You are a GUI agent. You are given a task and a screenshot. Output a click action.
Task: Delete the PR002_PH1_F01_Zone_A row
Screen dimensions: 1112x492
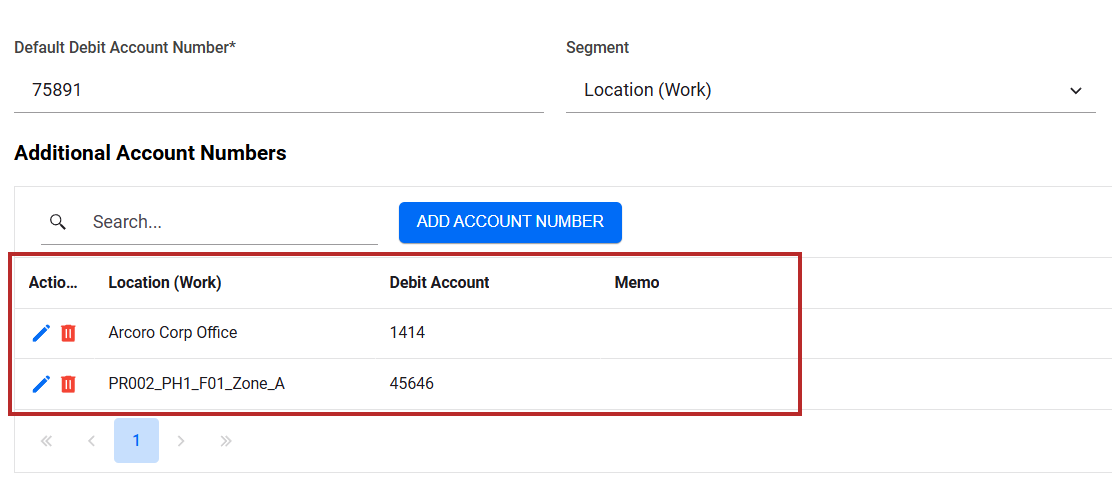[68, 384]
